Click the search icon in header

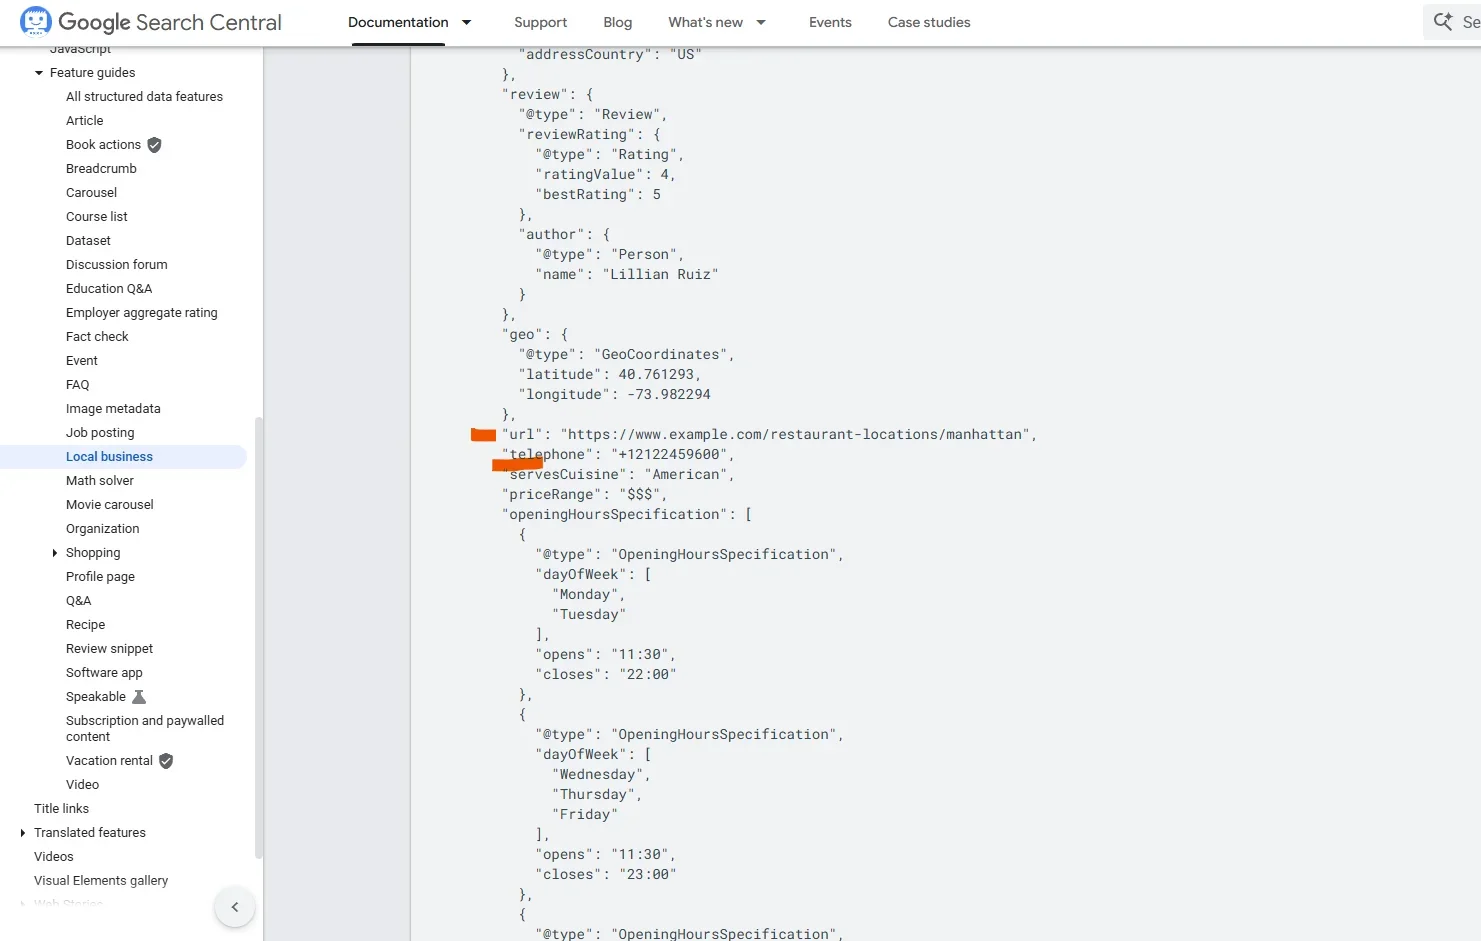point(1443,22)
